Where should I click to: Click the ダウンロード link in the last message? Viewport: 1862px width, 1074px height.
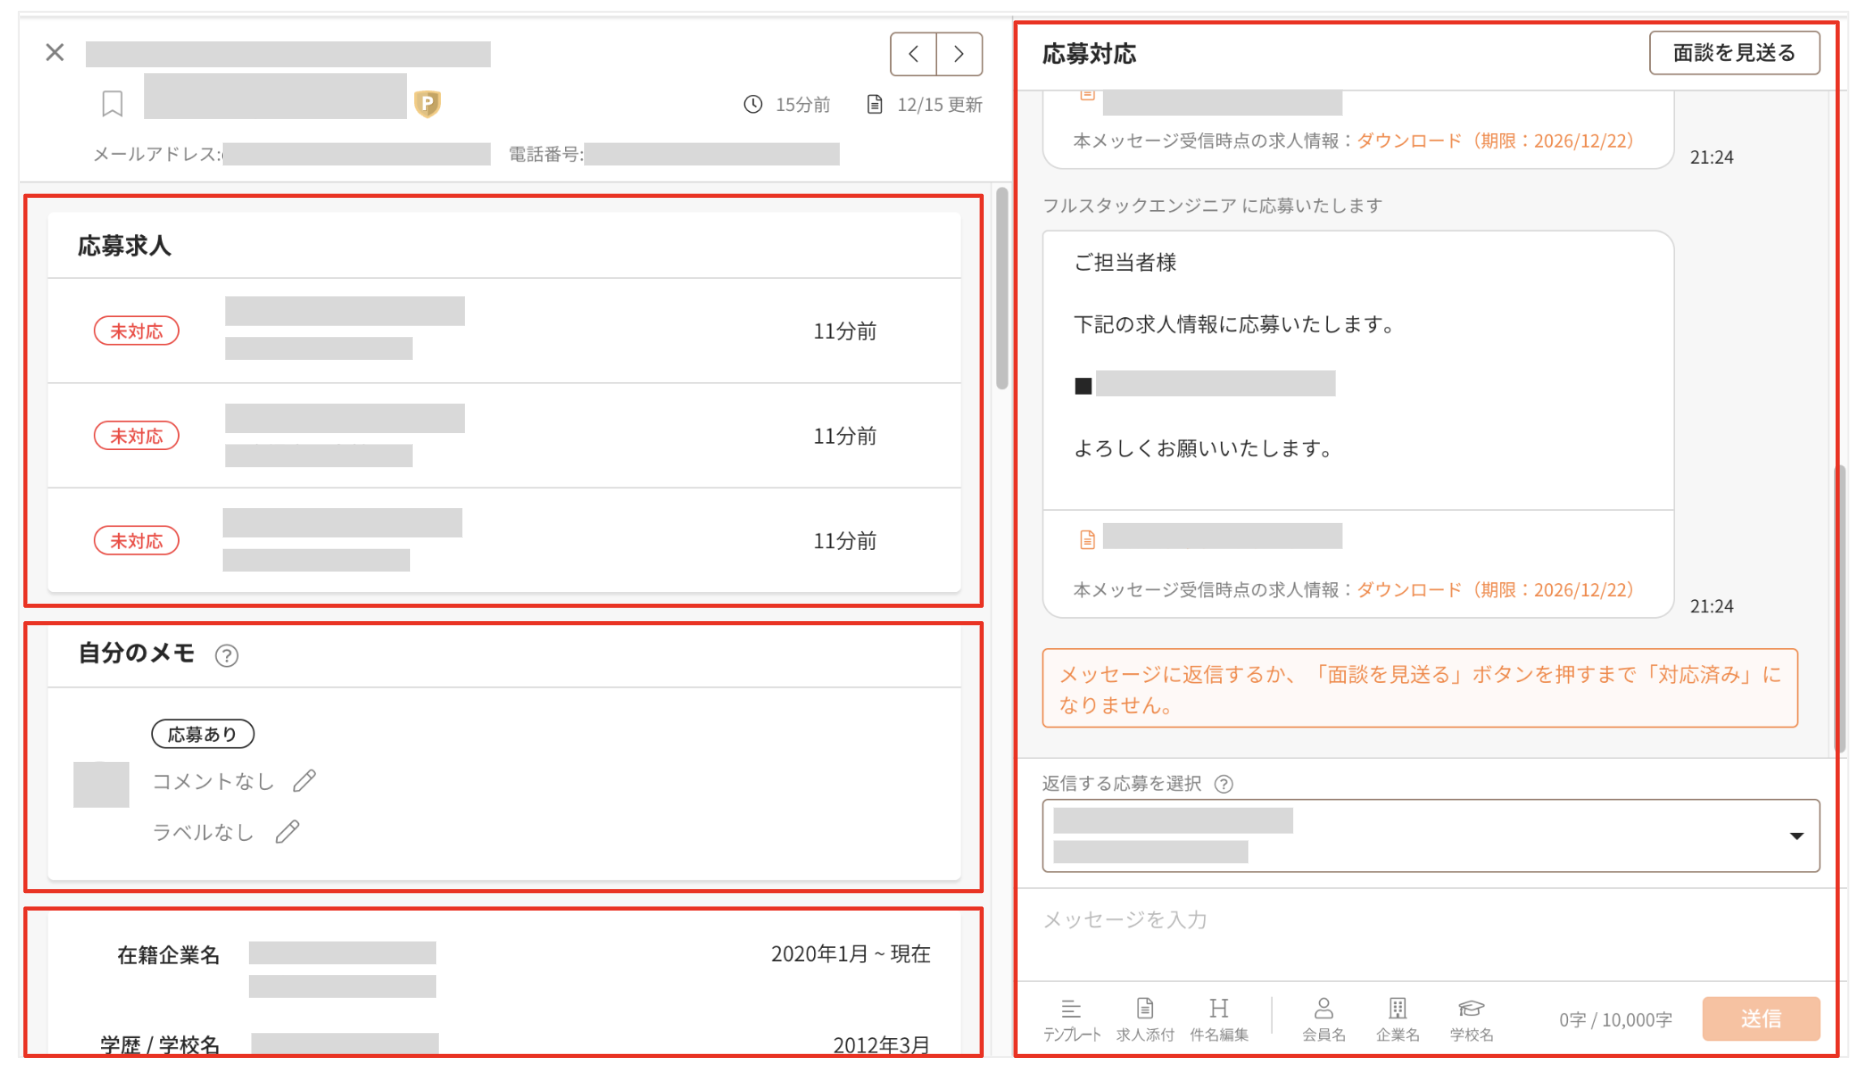[1408, 590]
